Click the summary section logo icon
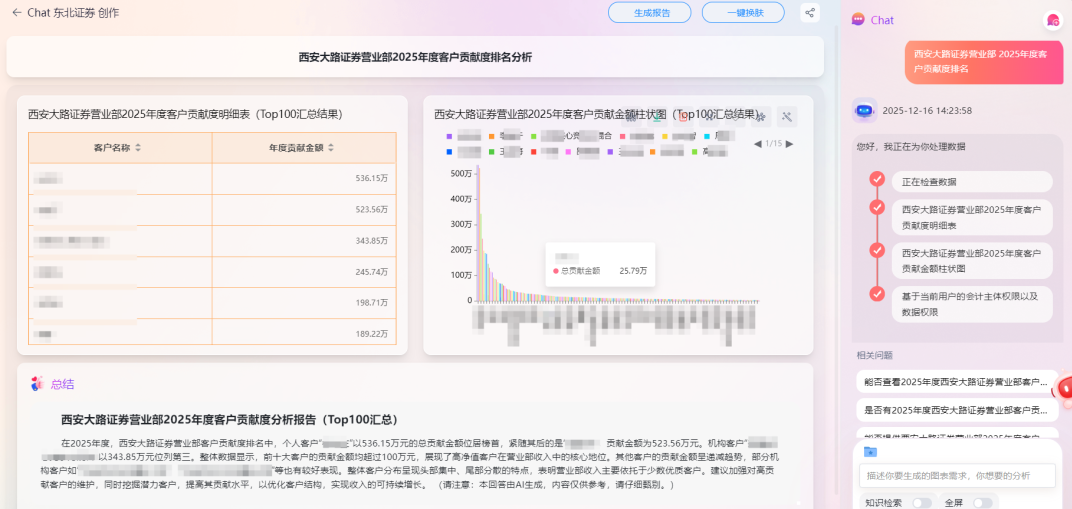 (37, 383)
